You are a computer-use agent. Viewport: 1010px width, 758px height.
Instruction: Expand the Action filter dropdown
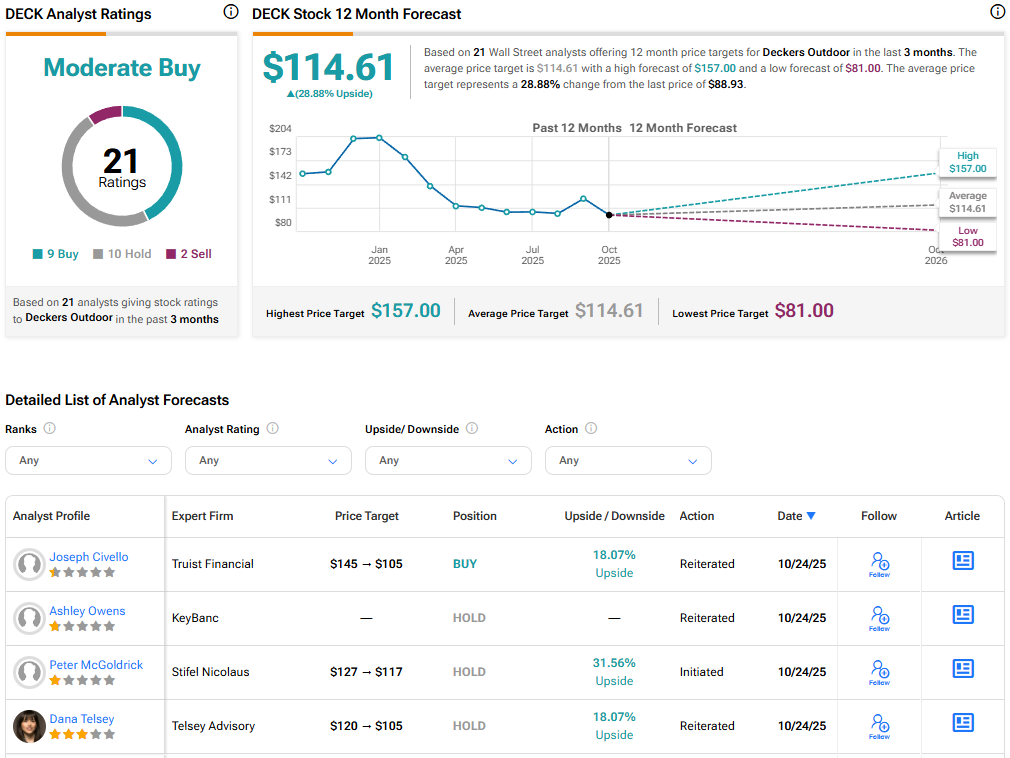pyautogui.click(x=628, y=461)
